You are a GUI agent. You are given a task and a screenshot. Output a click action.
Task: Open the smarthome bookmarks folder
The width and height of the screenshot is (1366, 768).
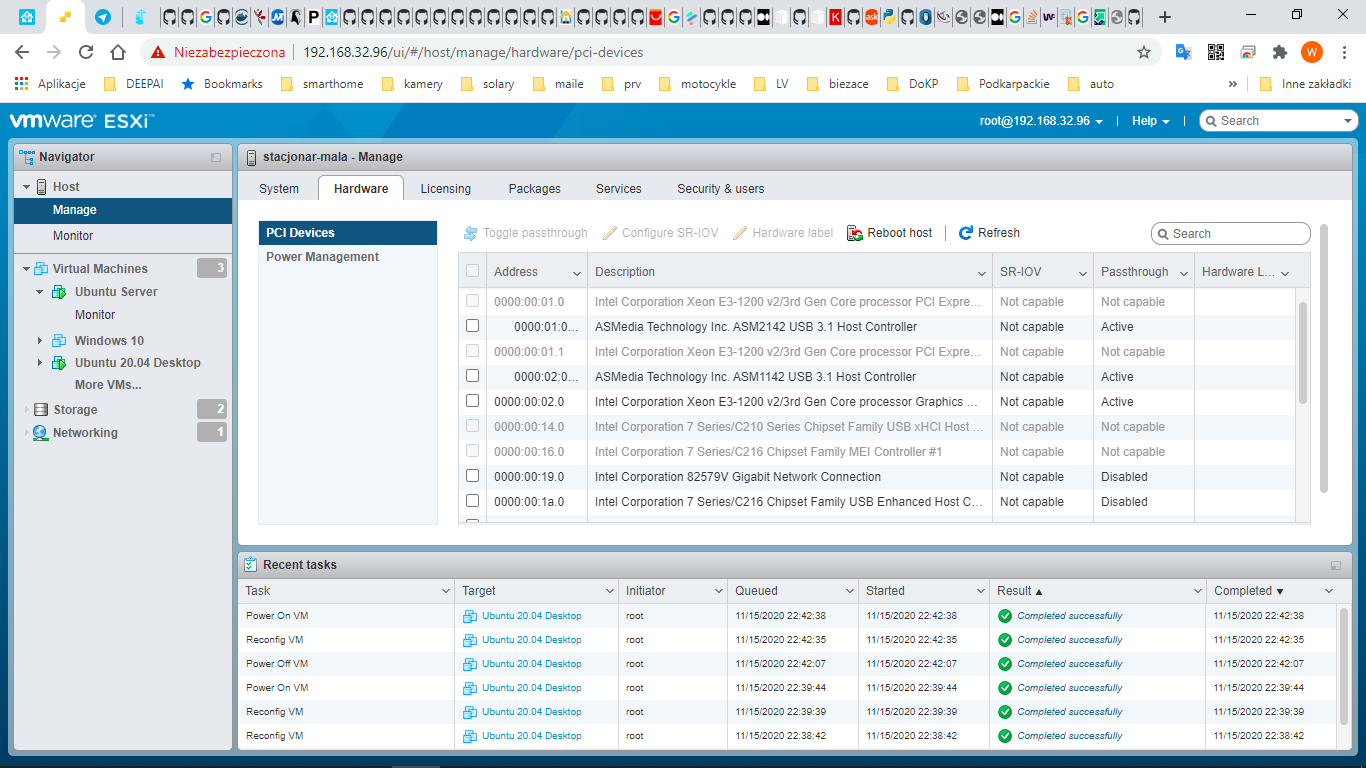[x=322, y=84]
